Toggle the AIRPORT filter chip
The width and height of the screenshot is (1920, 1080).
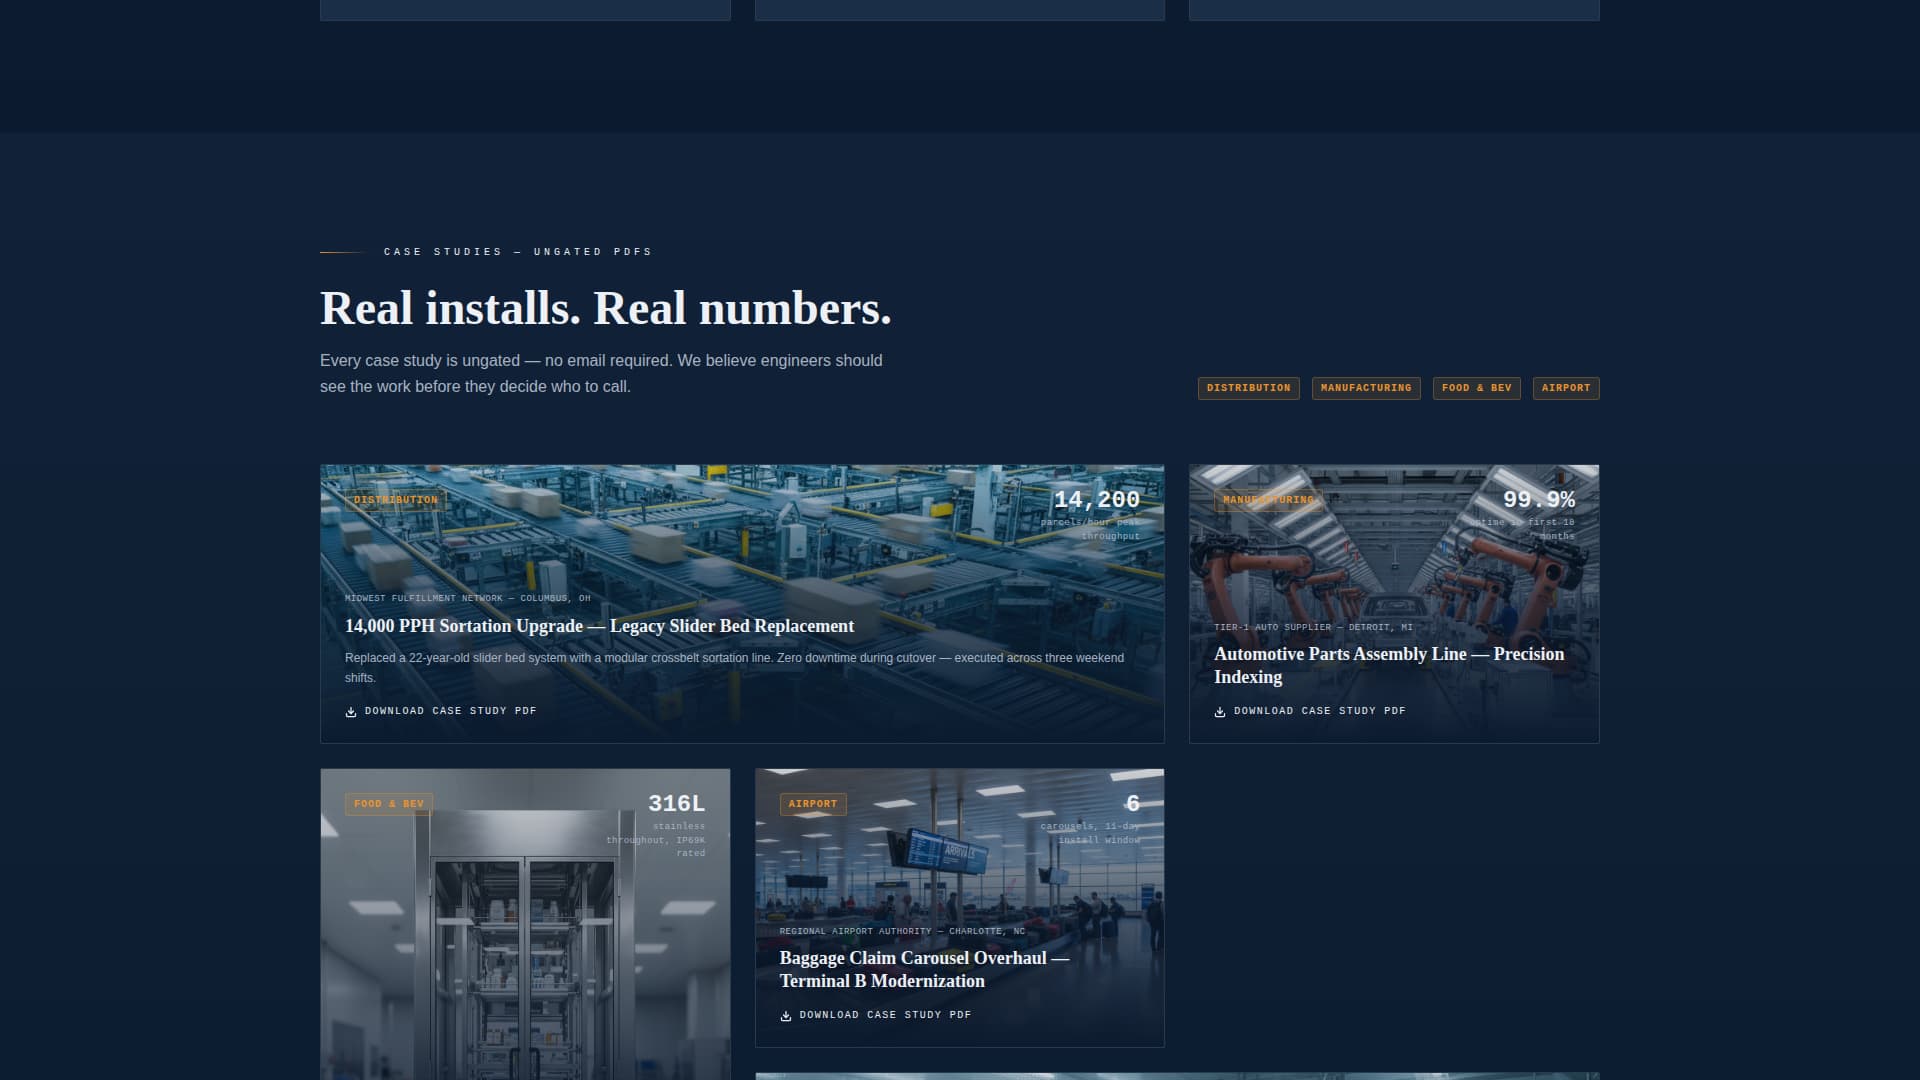point(1566,388)
